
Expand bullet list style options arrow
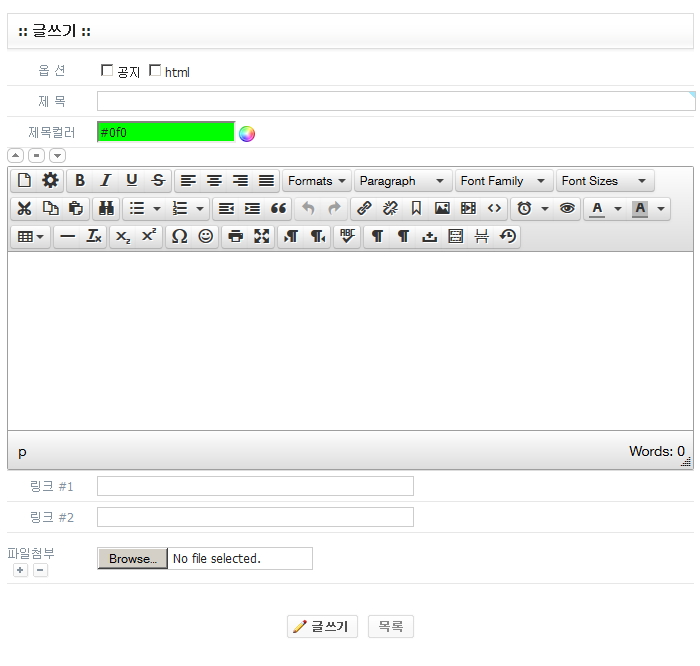point(157,208)
